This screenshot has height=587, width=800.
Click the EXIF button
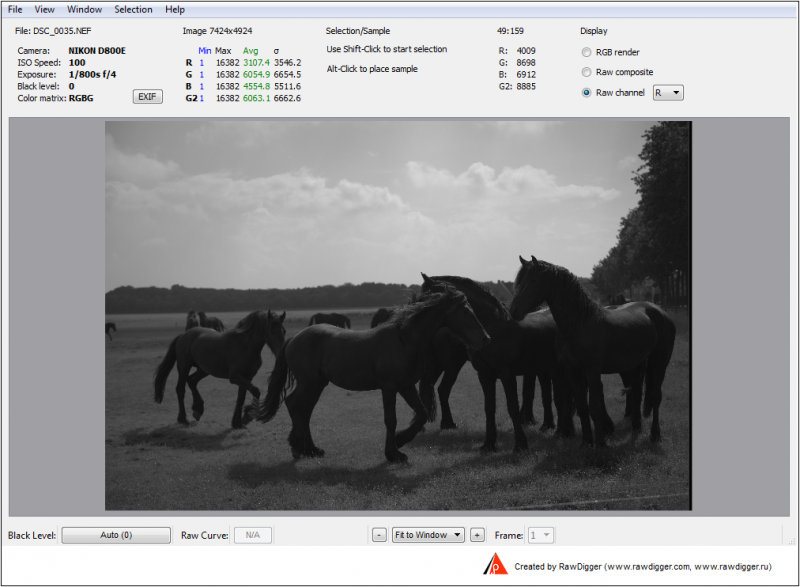[x=147, y=96]
